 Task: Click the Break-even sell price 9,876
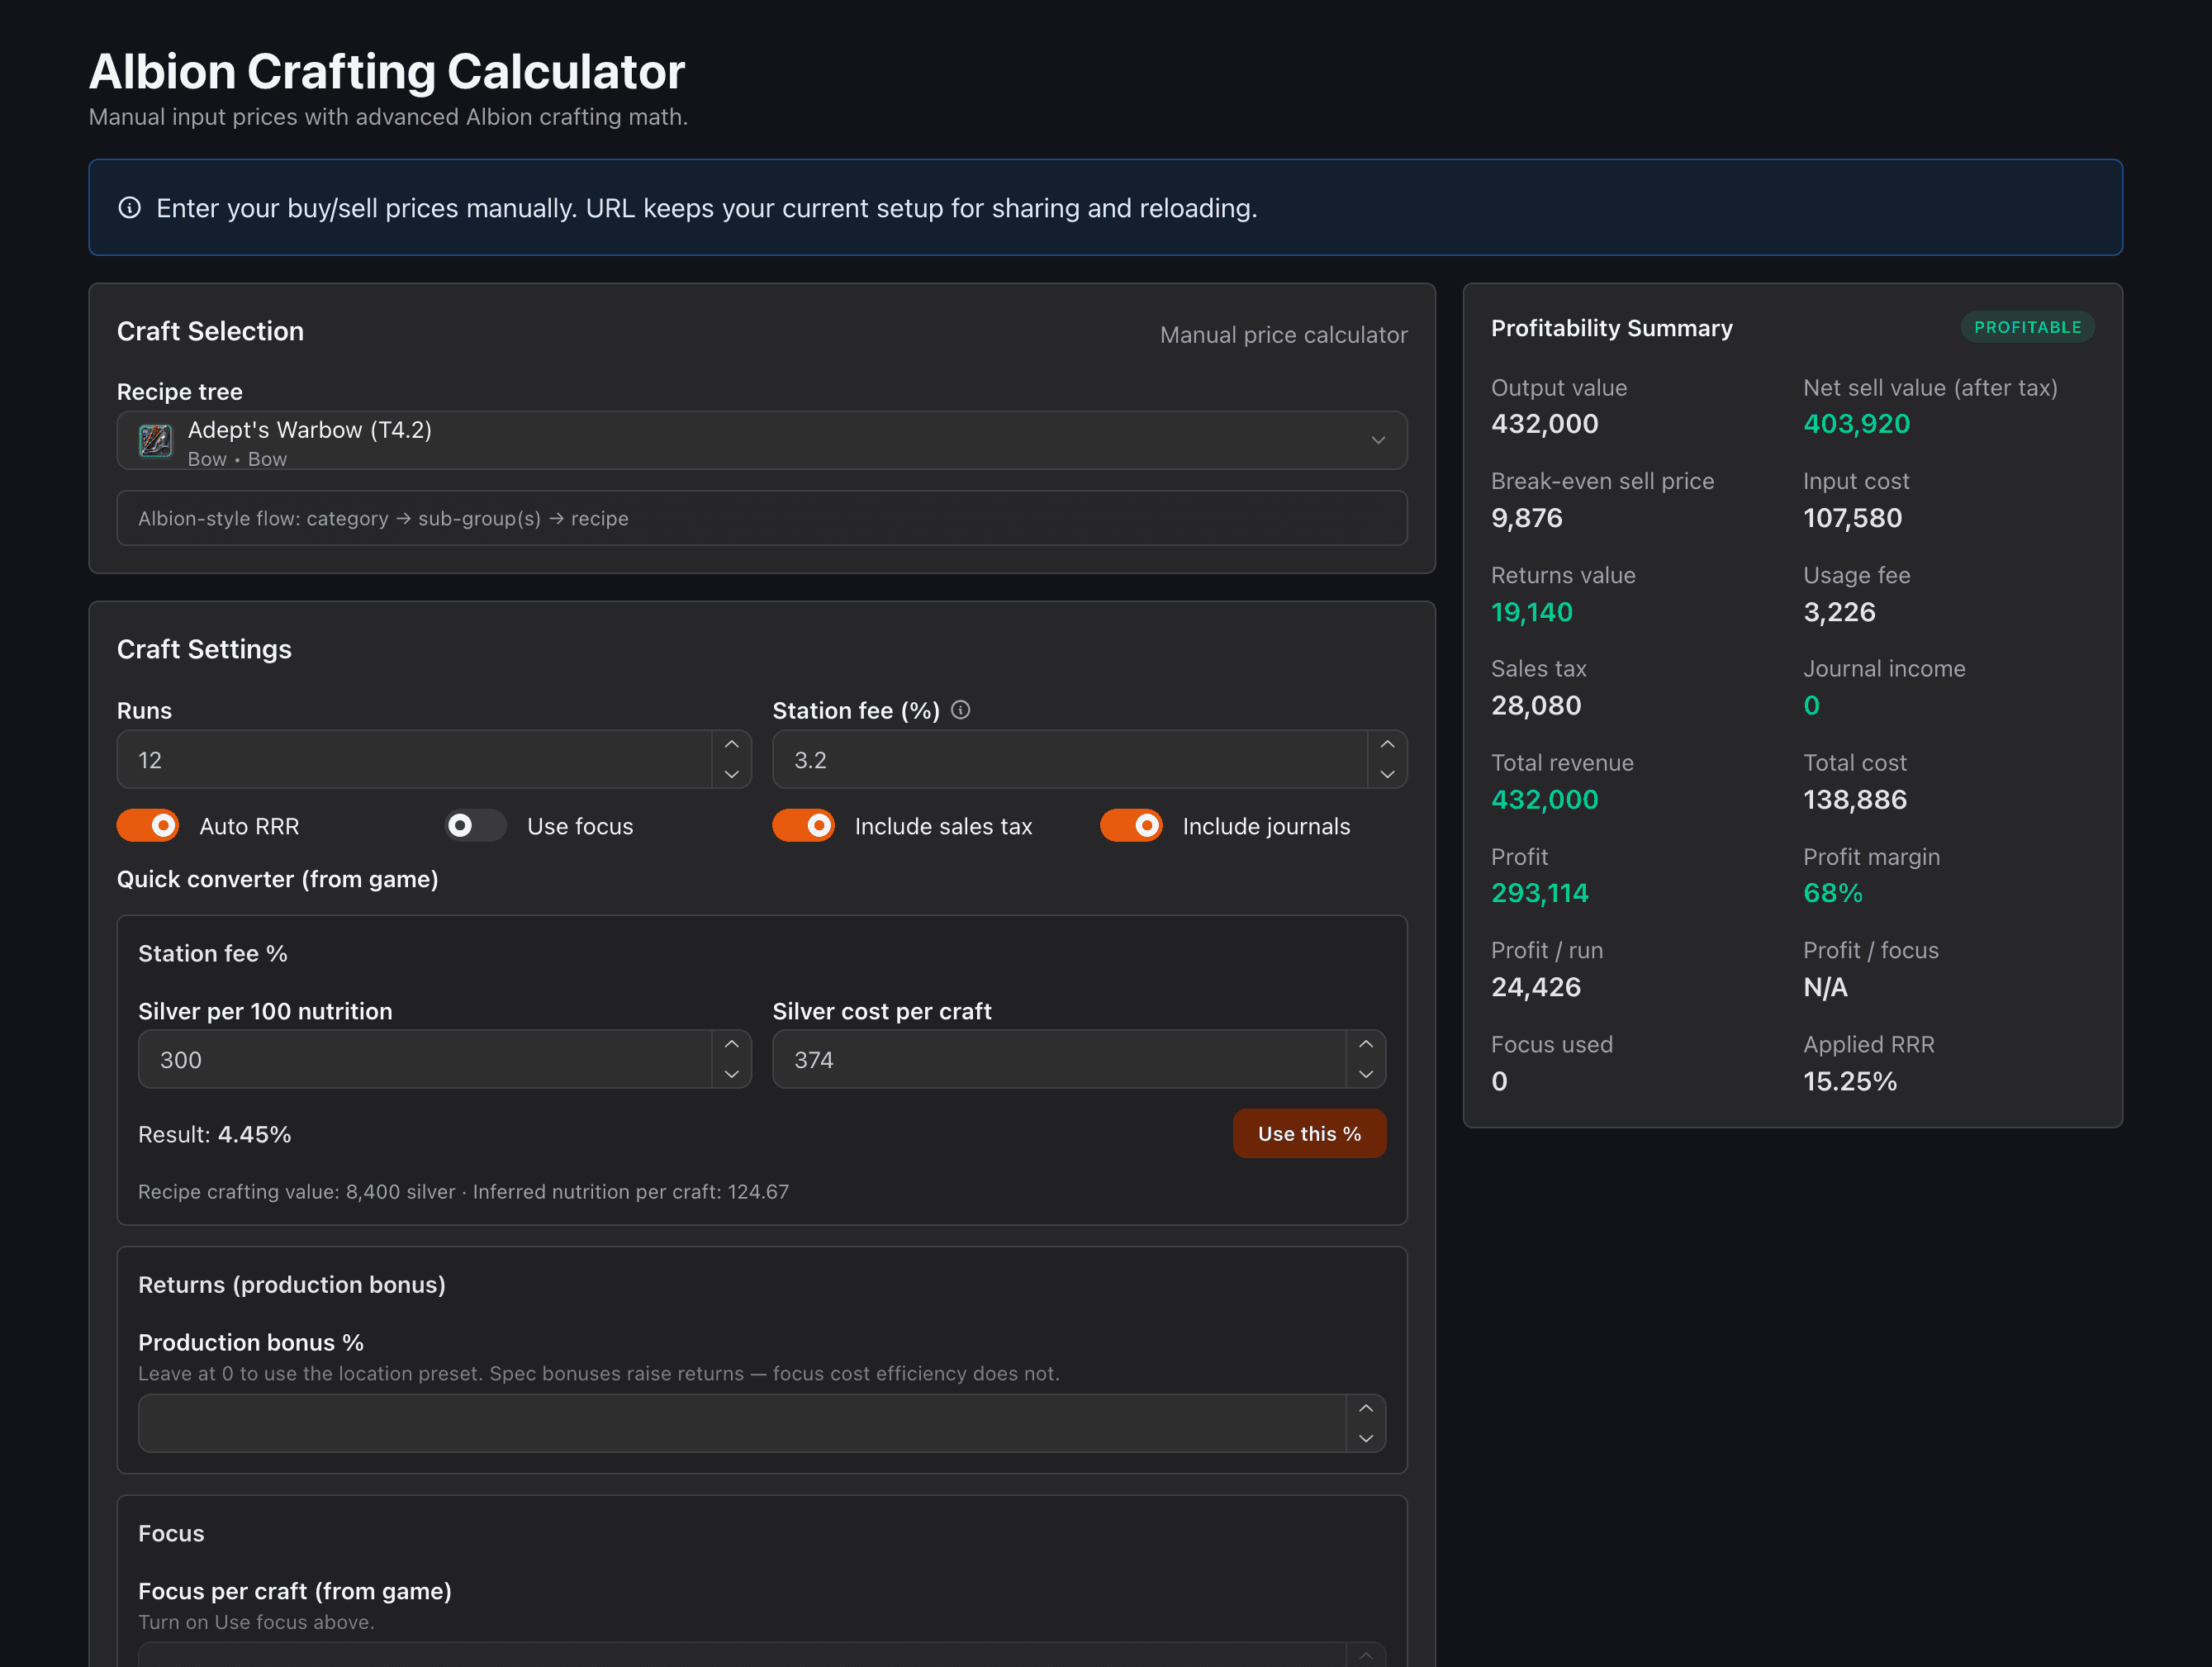tap(1527, 518)
